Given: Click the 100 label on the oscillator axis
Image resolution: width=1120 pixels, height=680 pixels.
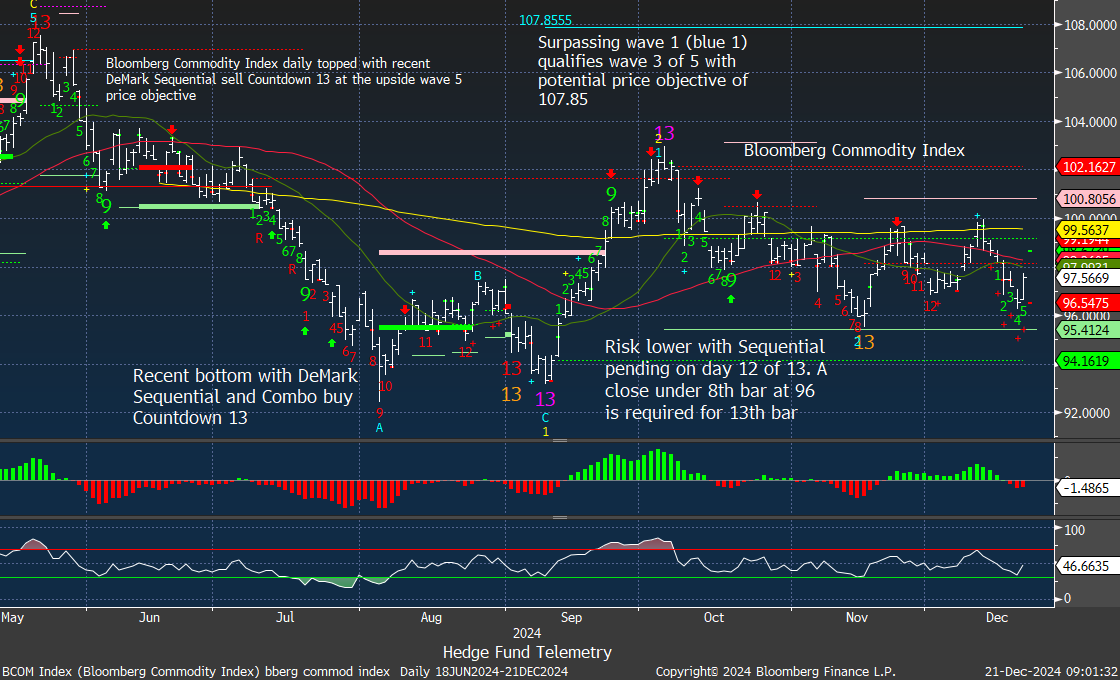Looking at the screenshot, I should (1074, 530).
